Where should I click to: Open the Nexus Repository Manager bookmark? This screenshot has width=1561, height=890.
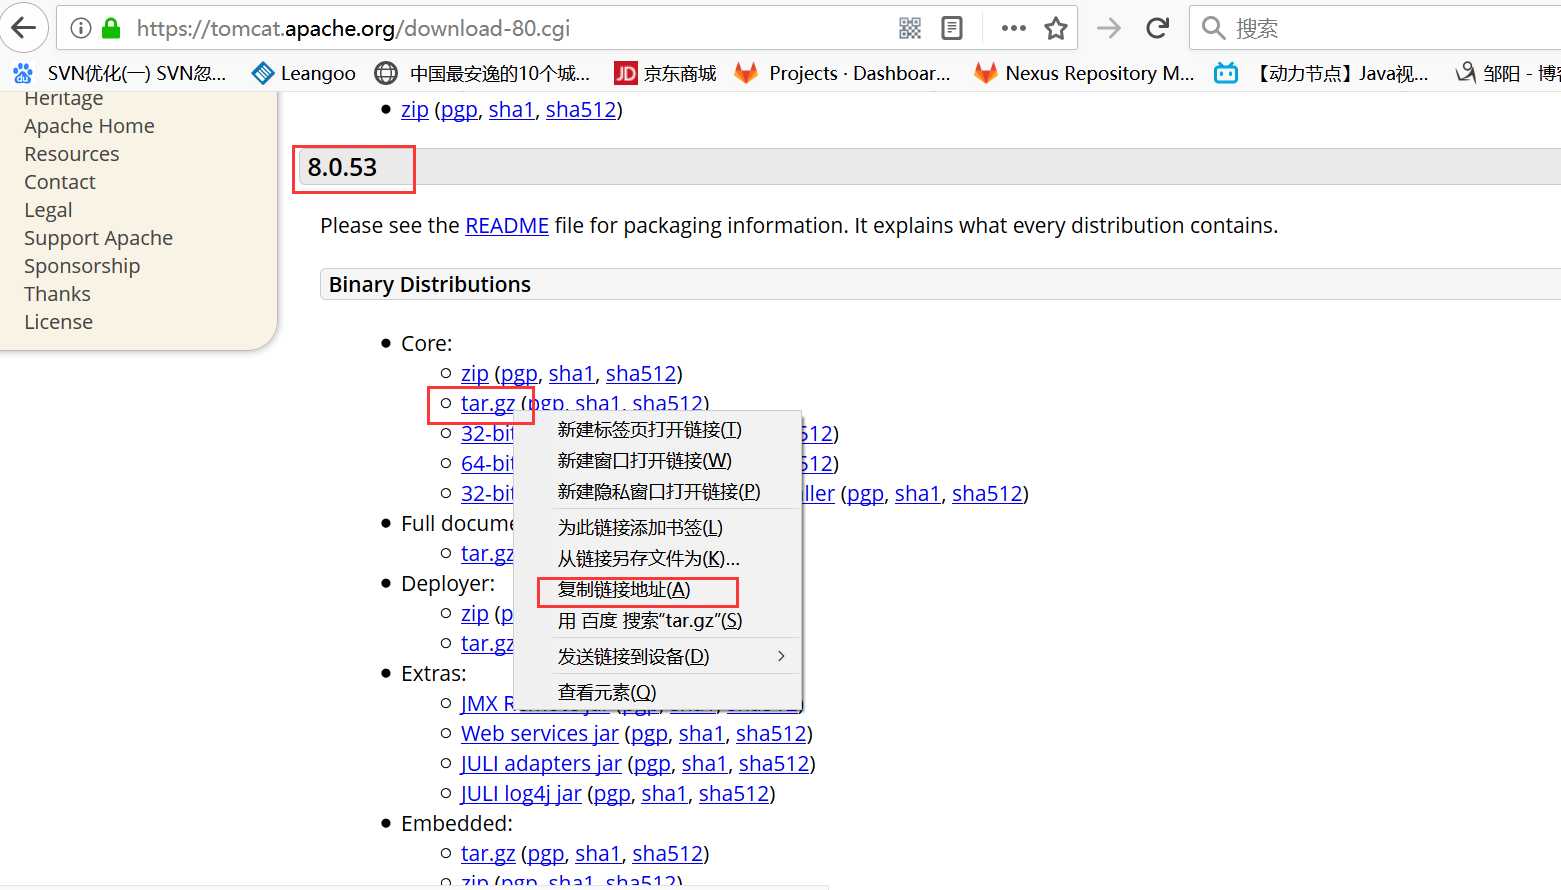point(1085,73)
